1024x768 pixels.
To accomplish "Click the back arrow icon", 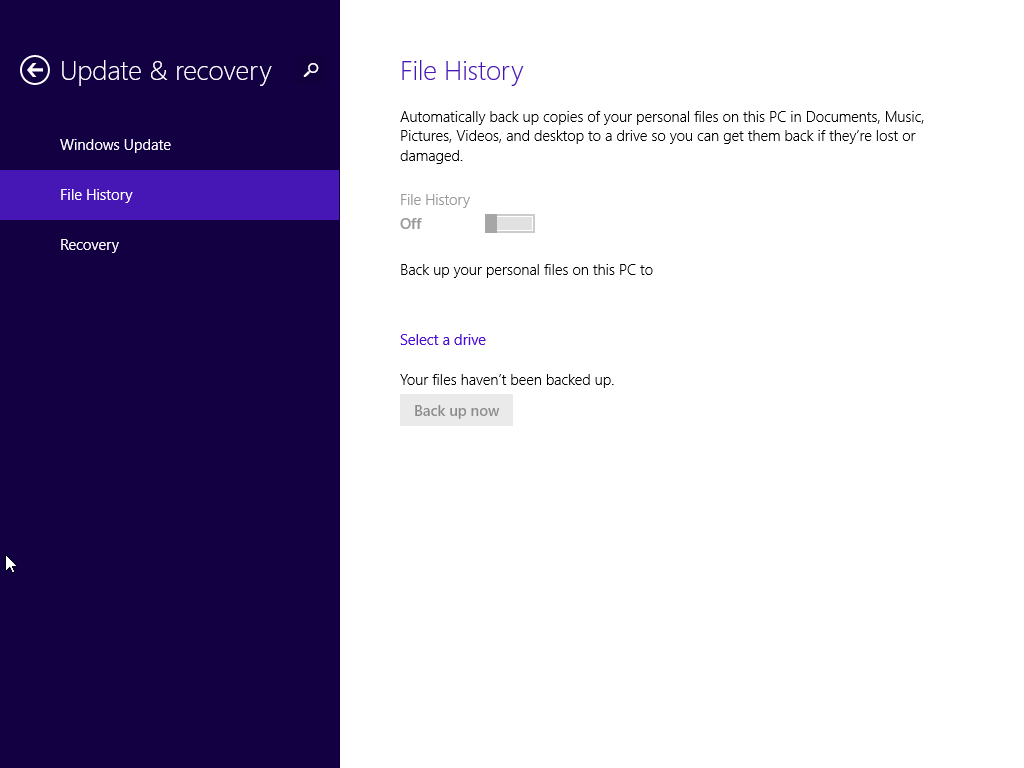I will click(x=35, y=70).
